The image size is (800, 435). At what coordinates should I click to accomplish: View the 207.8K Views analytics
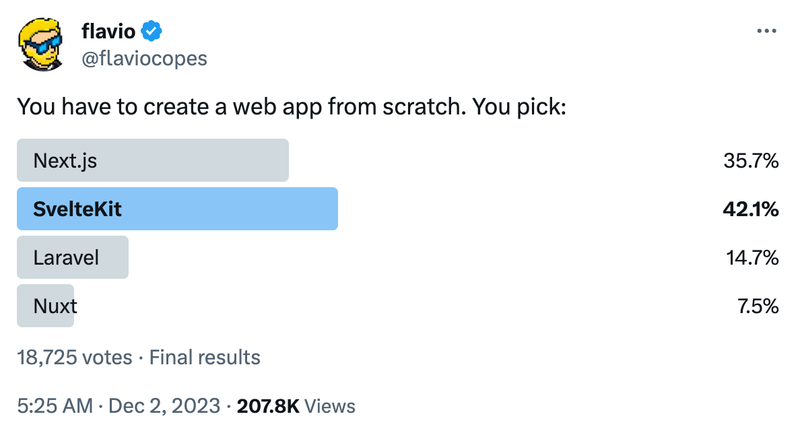[x=295, y=406]
